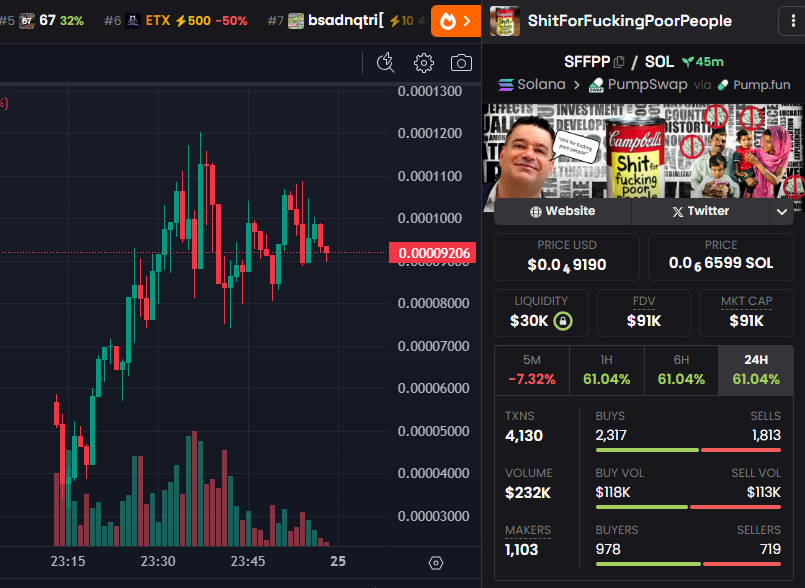The height and width of the screenshot is (588, 805).
Task: Select the 6H timeframe tab
Action: [681, 370]
